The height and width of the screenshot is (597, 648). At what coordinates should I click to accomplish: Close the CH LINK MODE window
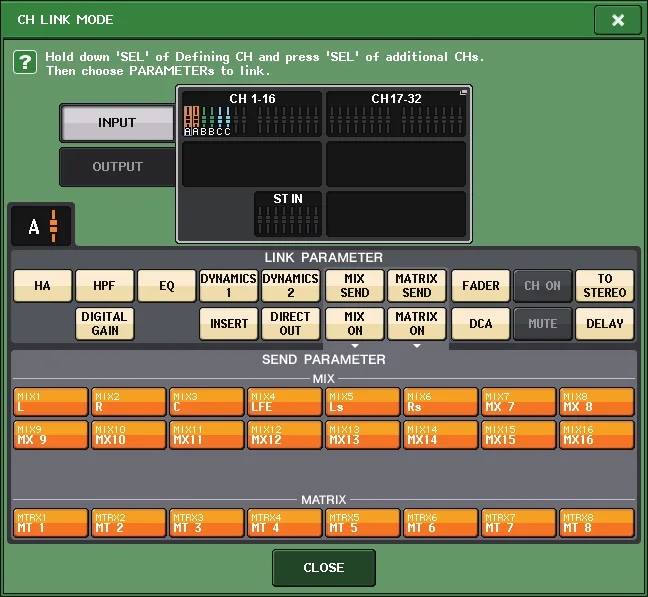click(618, 20)
